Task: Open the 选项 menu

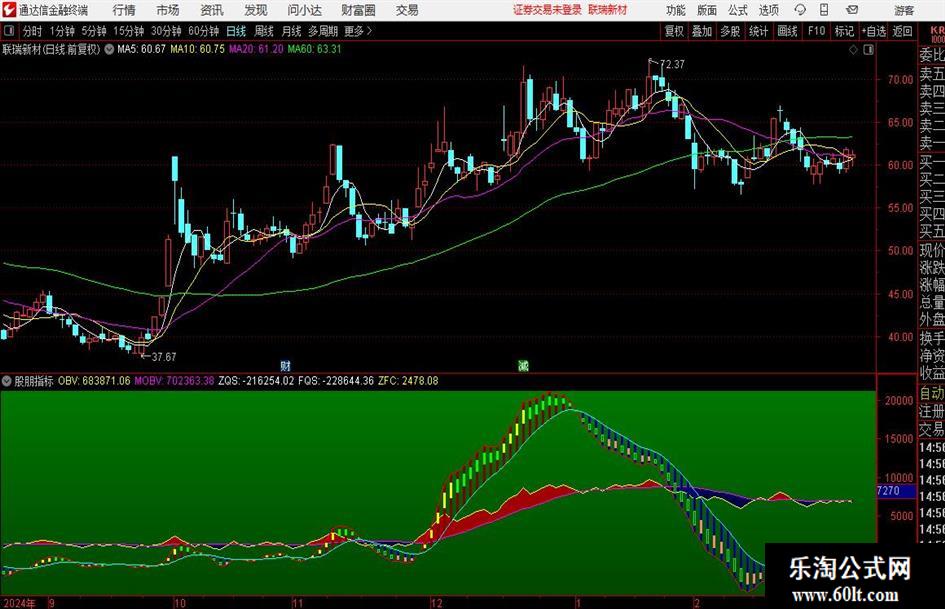Action: click(769, 10)
